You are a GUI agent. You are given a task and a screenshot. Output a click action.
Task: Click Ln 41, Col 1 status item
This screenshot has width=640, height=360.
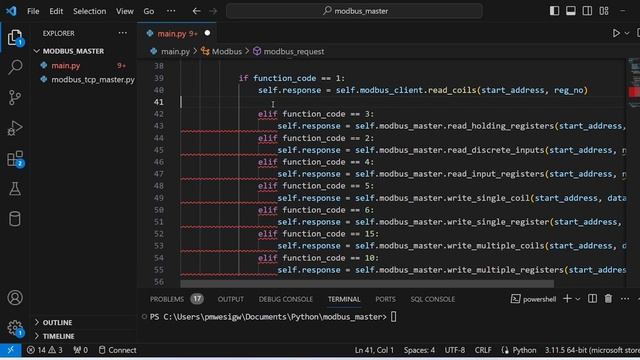374,350
